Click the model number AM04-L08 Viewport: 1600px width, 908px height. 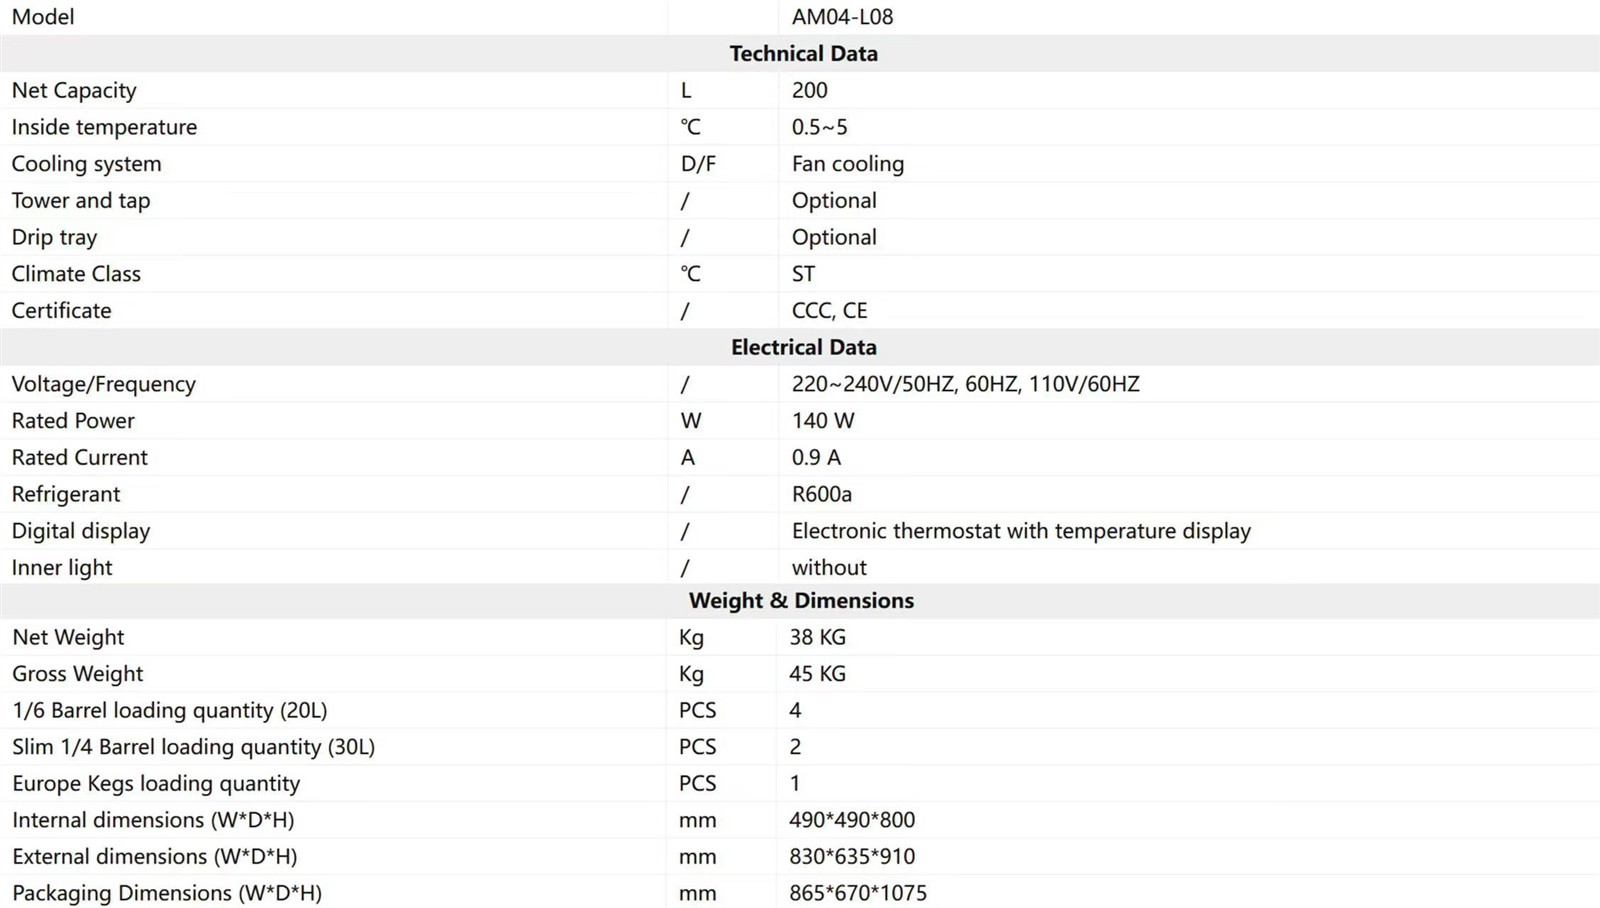pos(842,17)
